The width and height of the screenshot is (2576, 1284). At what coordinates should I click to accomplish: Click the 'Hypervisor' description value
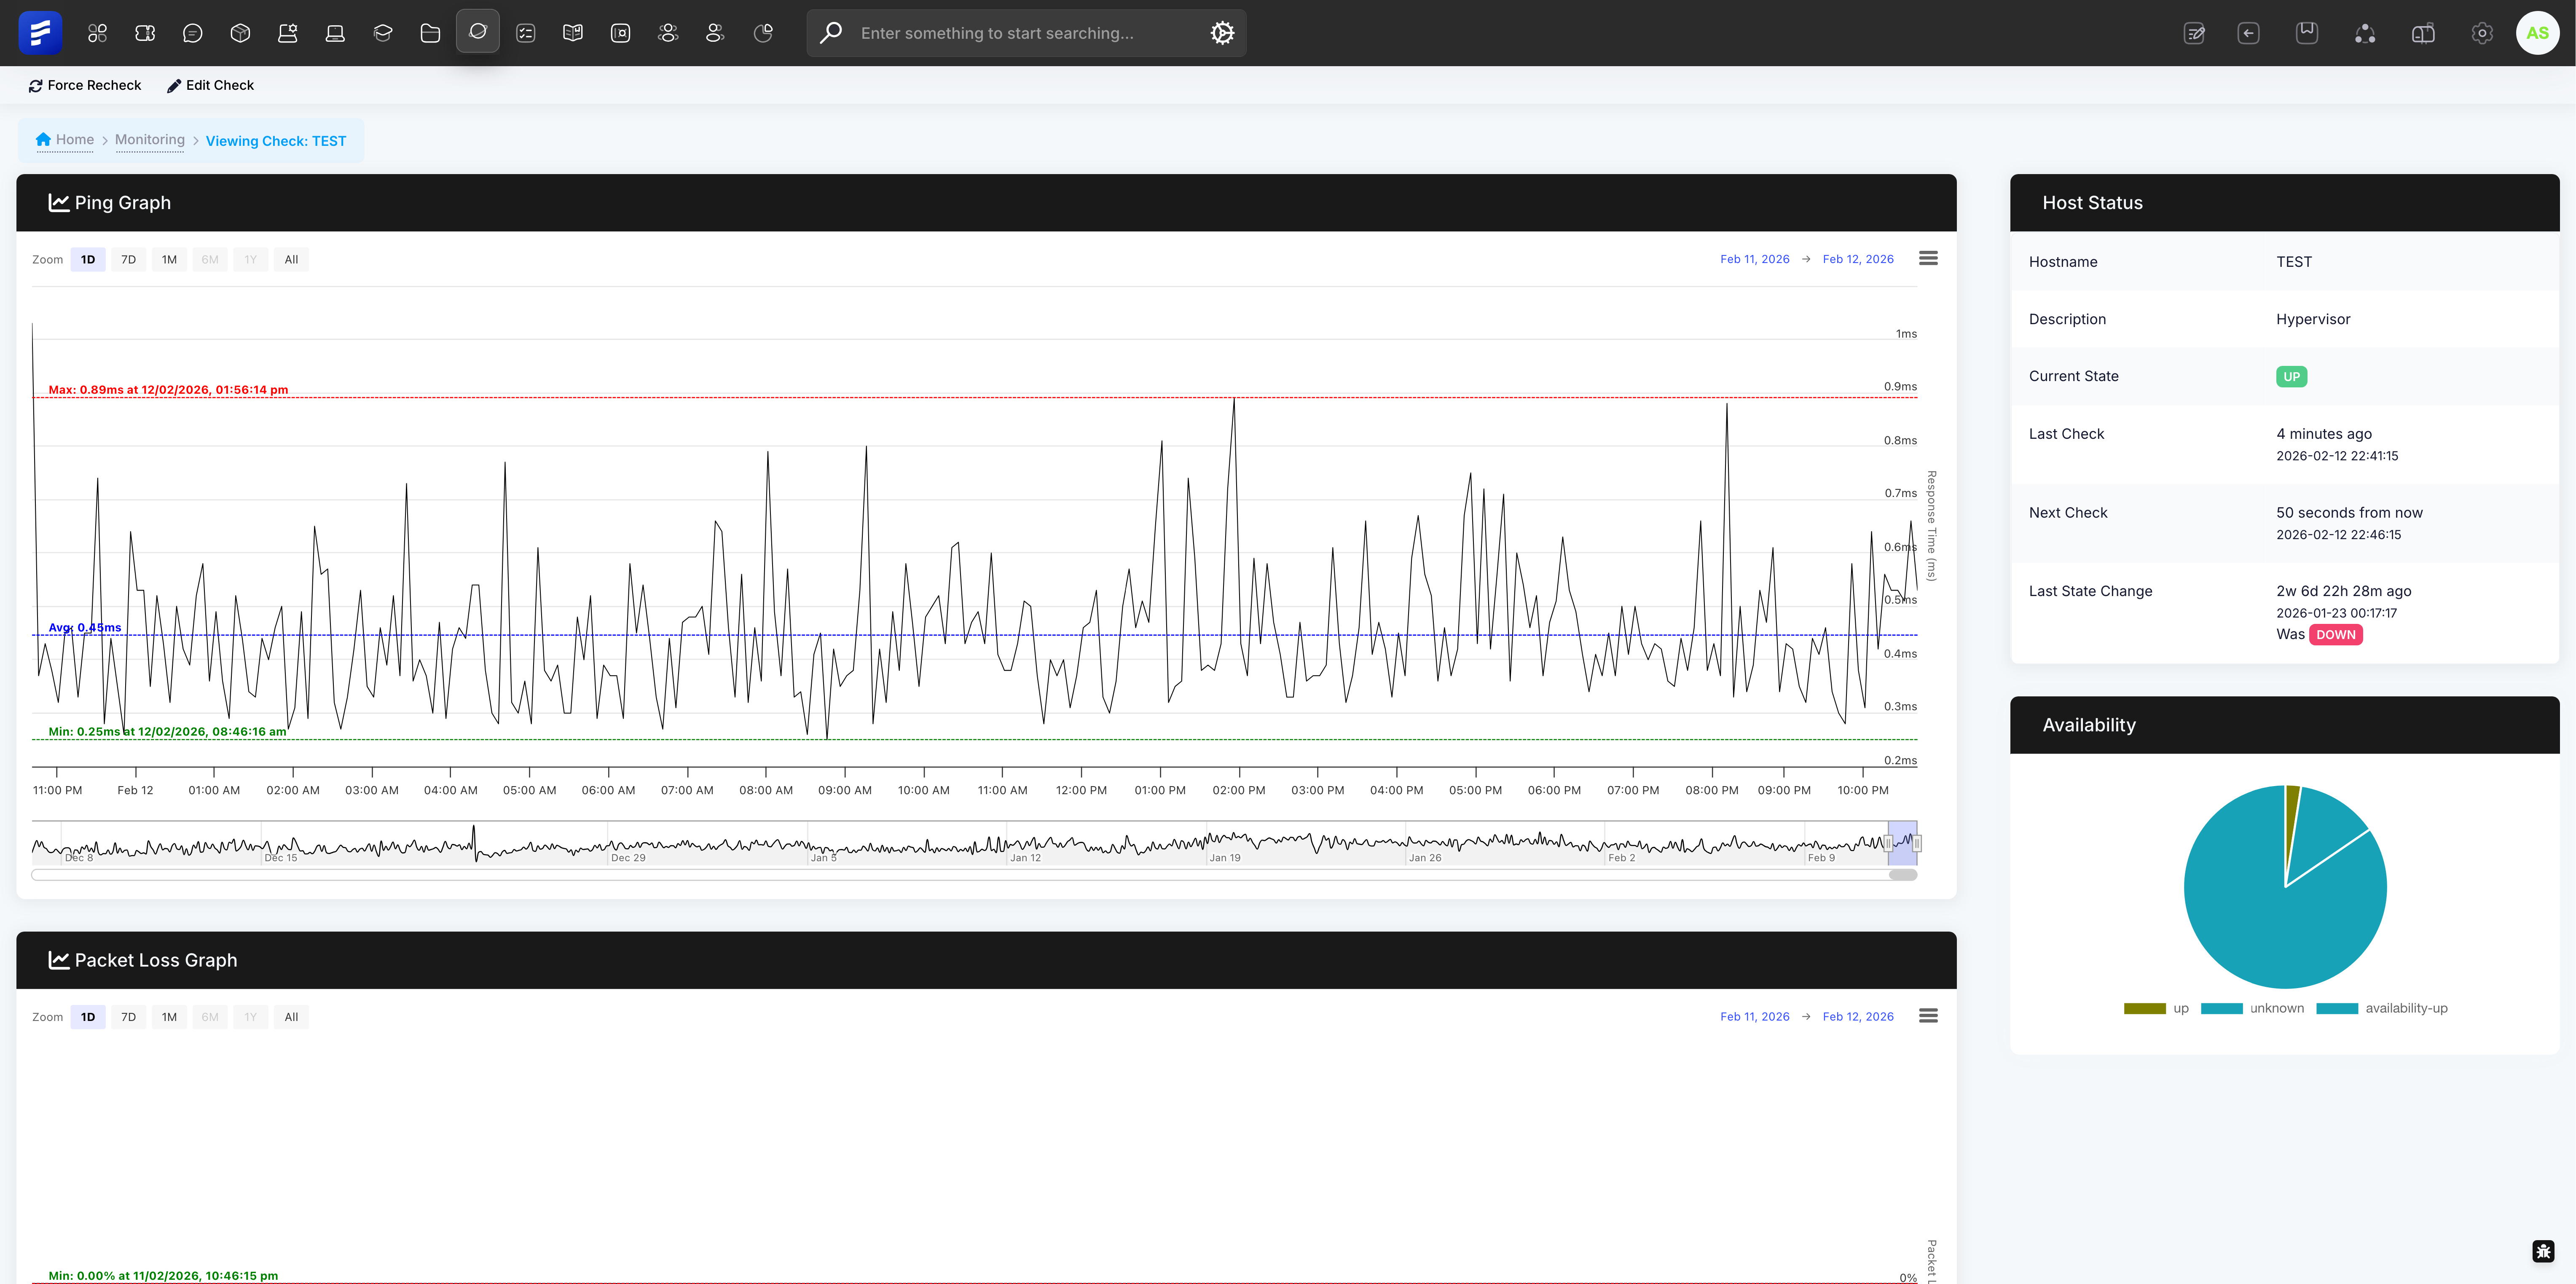point(2313,319)
